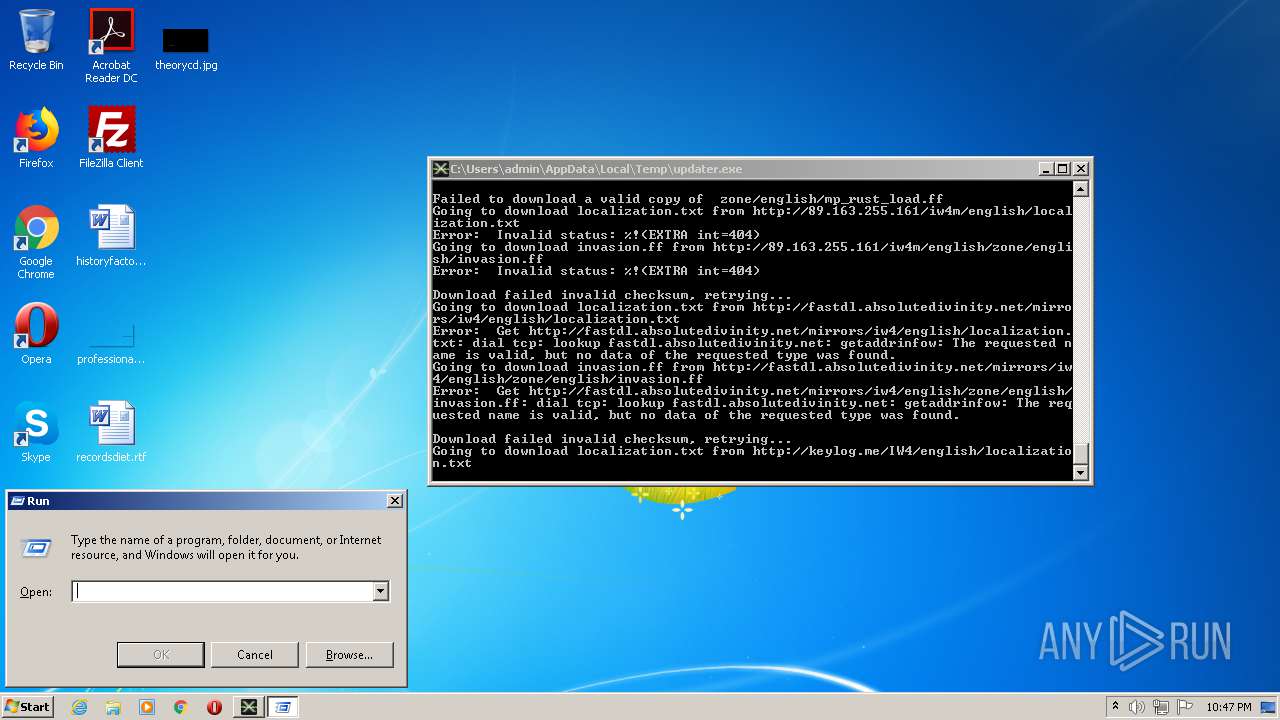Viewport: 1280px width, 720px height.
Task: Launch Firefox from the desktop
Action: 36,138
